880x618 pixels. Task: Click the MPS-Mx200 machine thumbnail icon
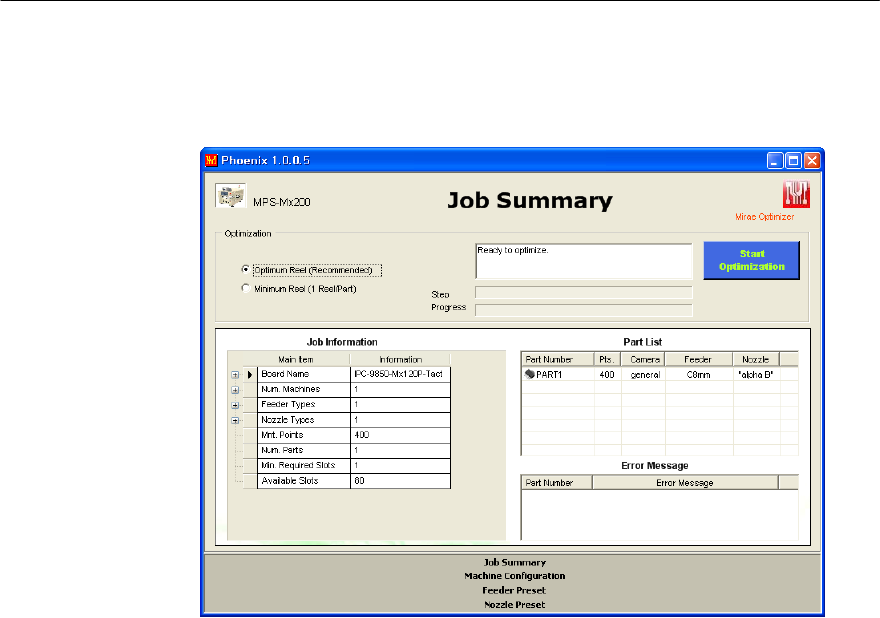click(231, 196)
